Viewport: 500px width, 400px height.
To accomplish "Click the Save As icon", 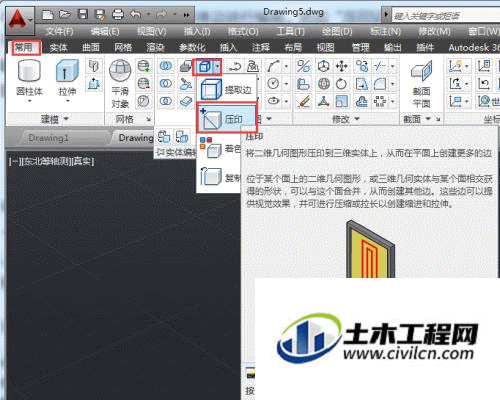I will 100,15.
